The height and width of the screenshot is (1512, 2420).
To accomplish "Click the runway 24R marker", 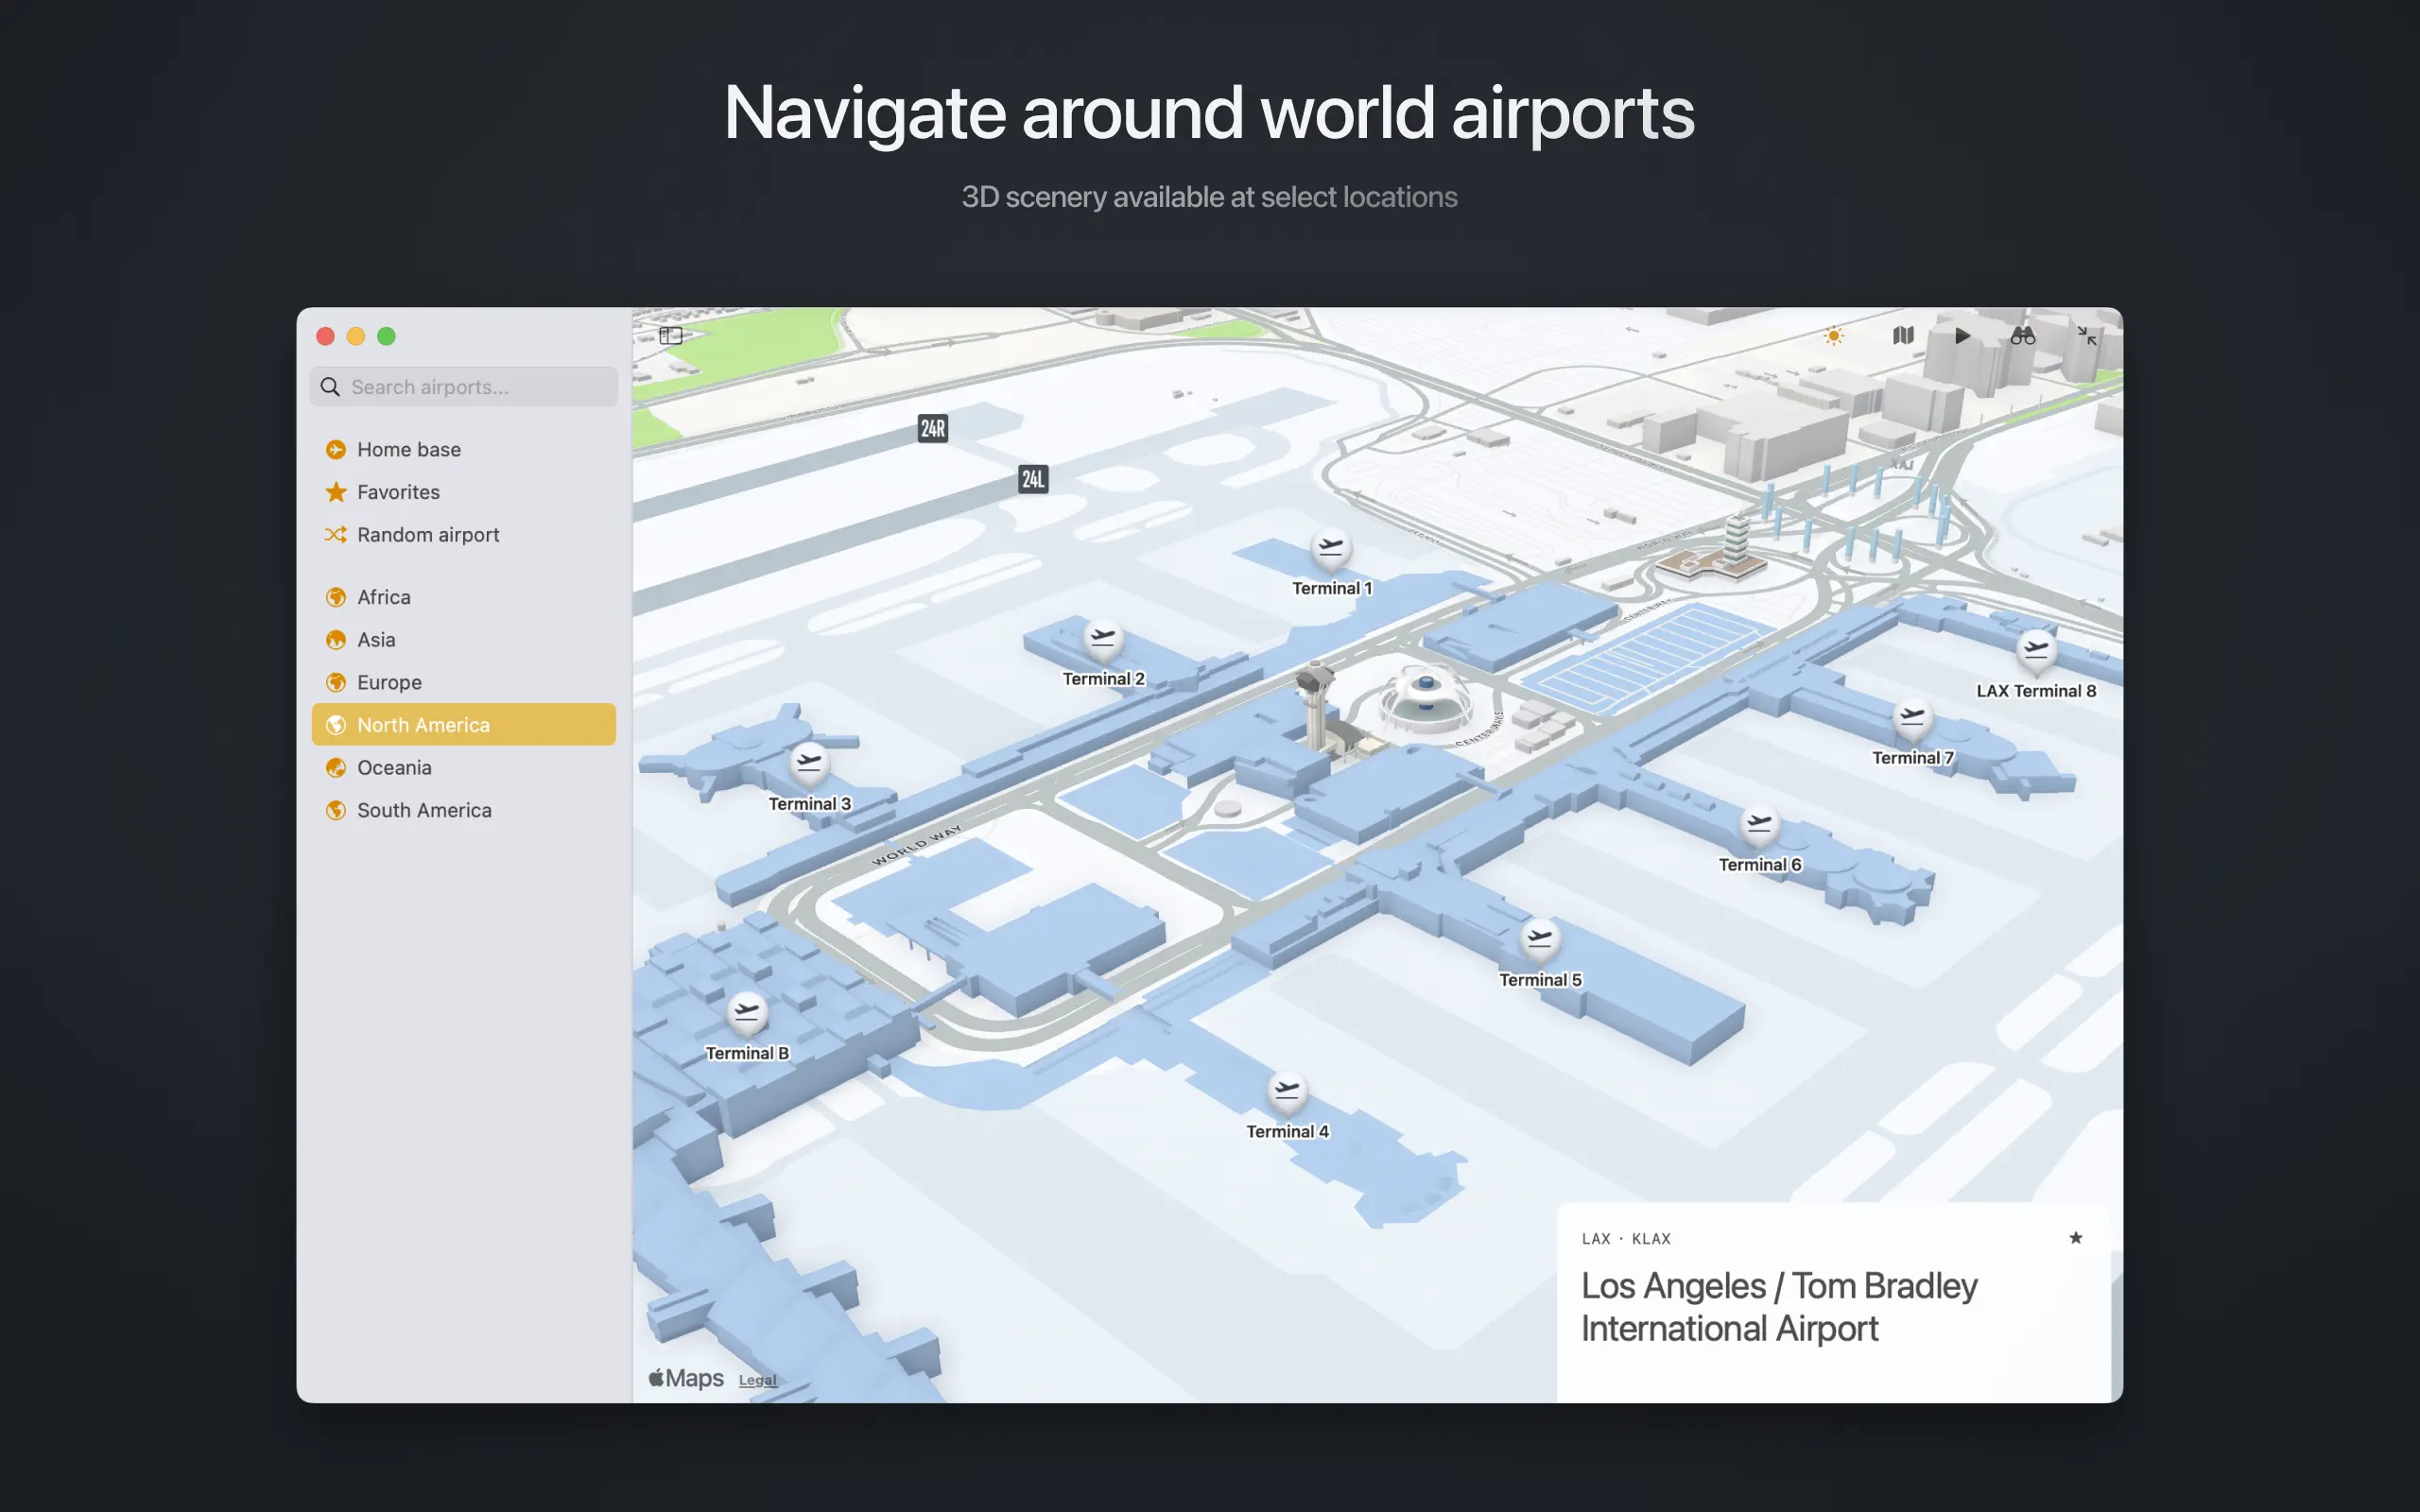I will 932,429.
